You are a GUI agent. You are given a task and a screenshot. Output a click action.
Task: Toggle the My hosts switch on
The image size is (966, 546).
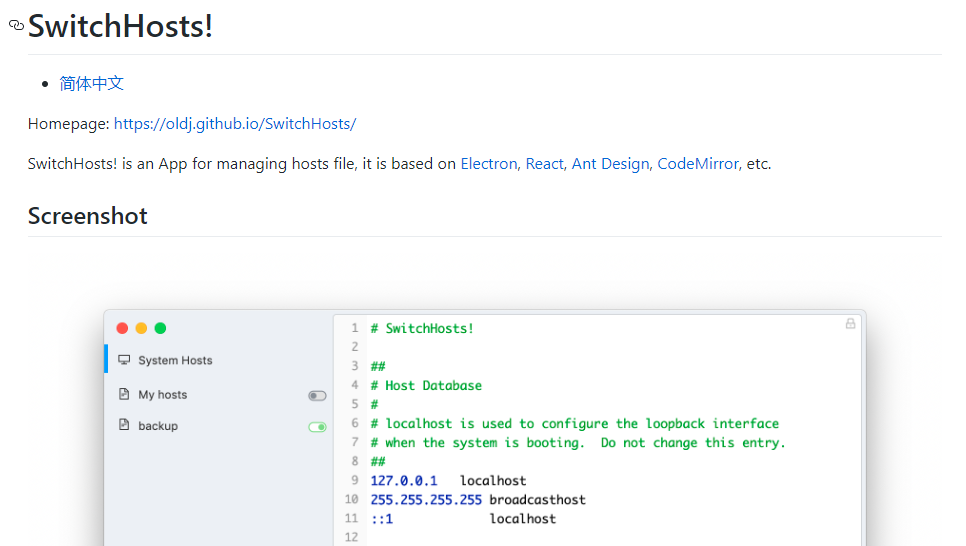click(x=317, y=396)
